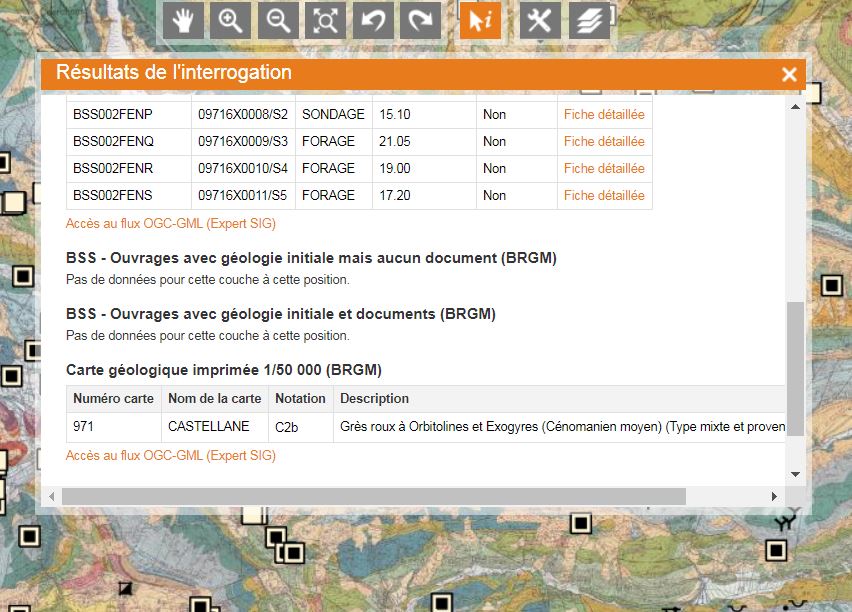Close the Résultats de l'interrogation panel
852x612 pixels.
pyautogui.click(x=789, y=75)
